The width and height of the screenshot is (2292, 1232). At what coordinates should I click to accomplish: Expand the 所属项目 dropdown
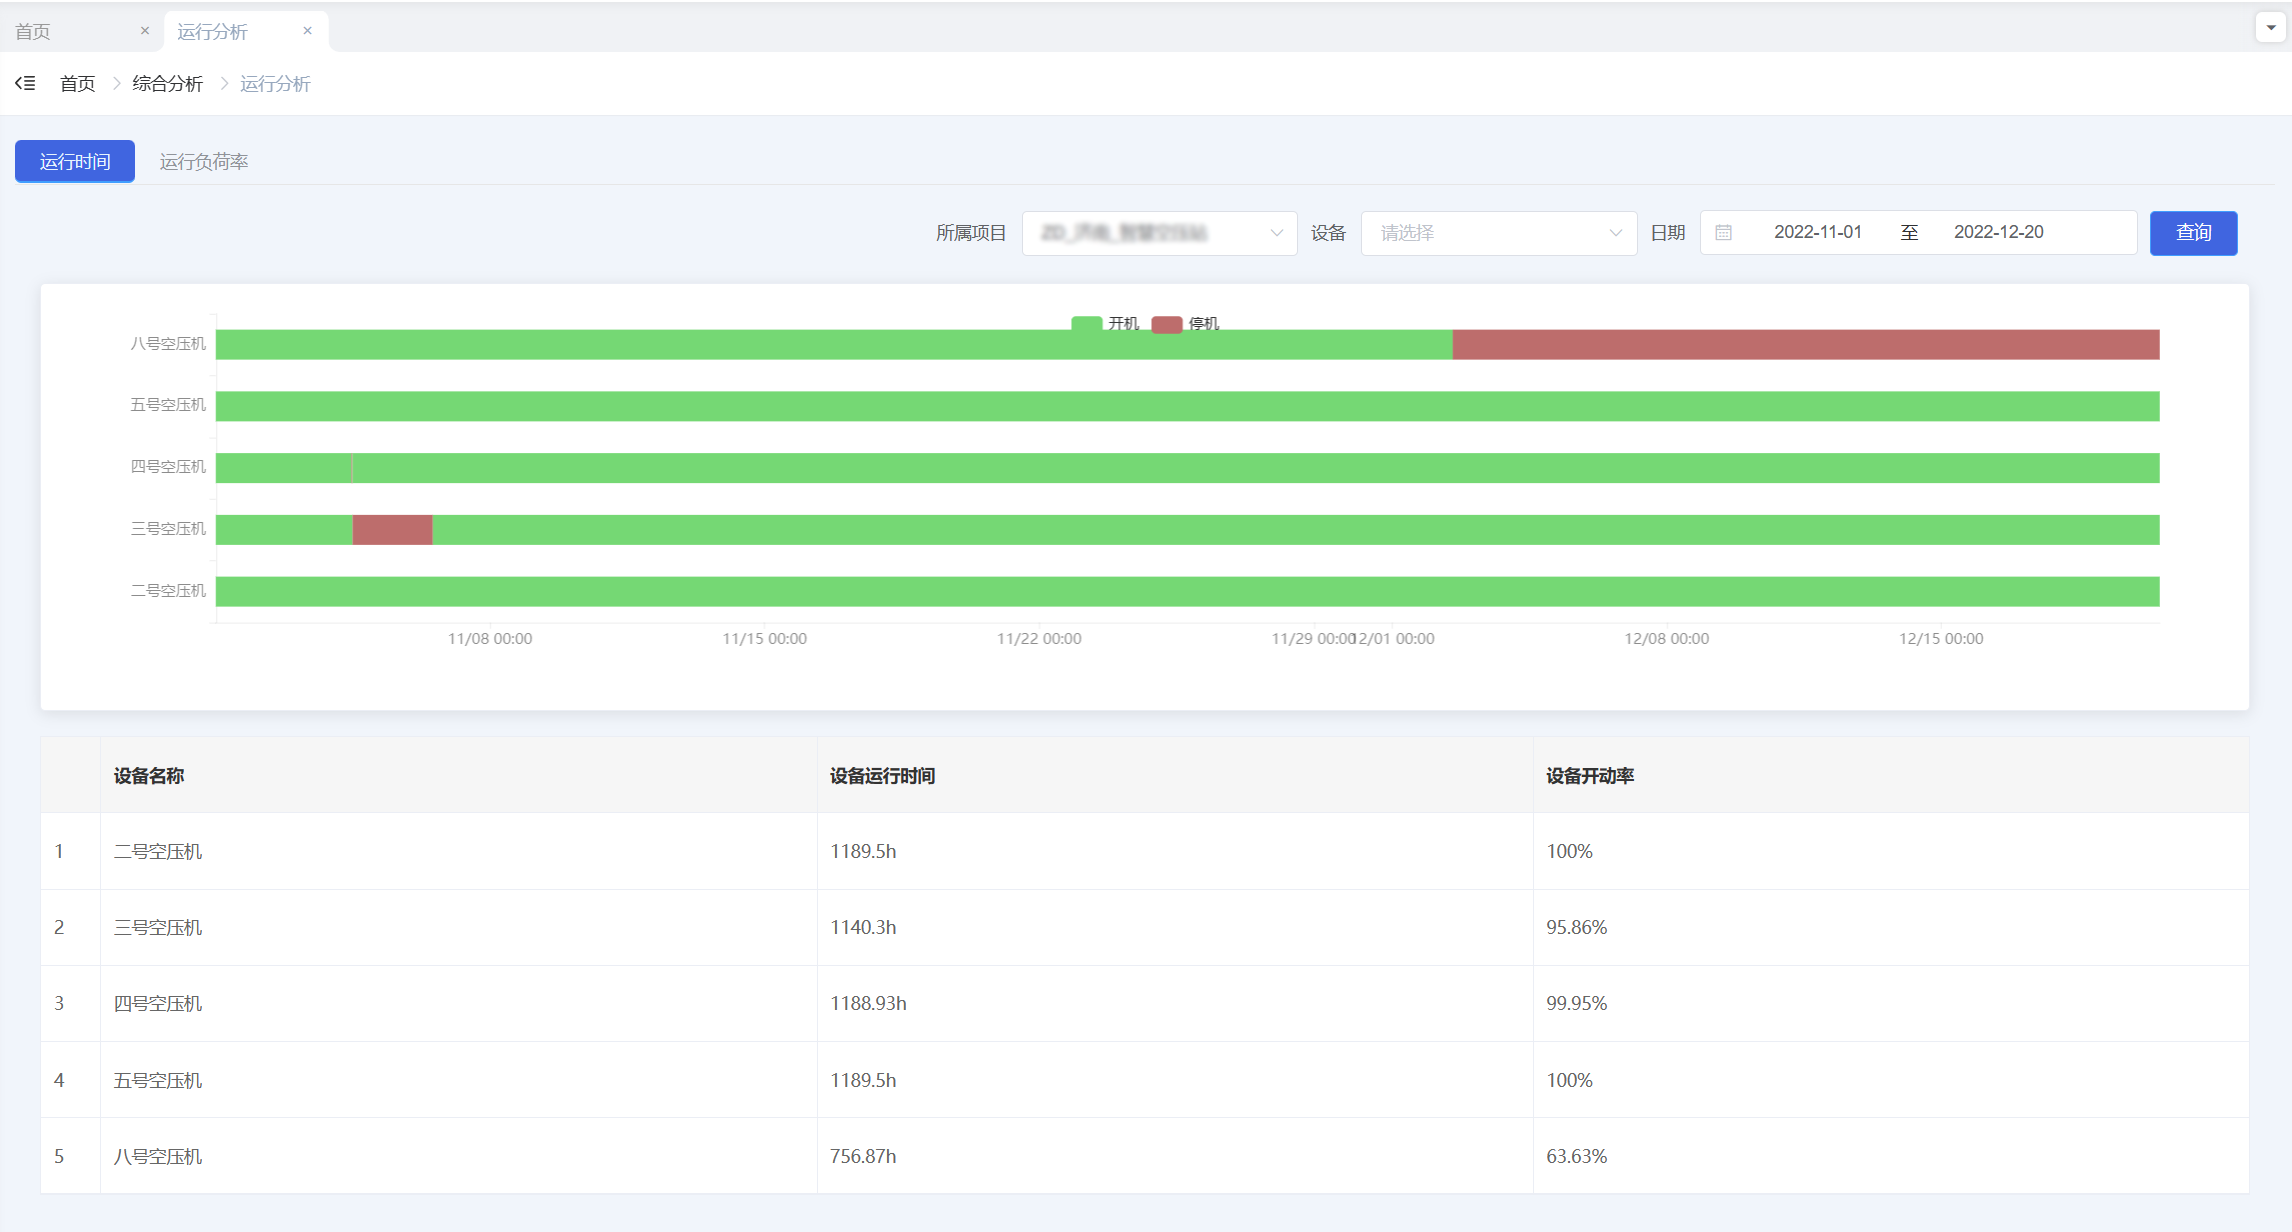pos(1159,233)
